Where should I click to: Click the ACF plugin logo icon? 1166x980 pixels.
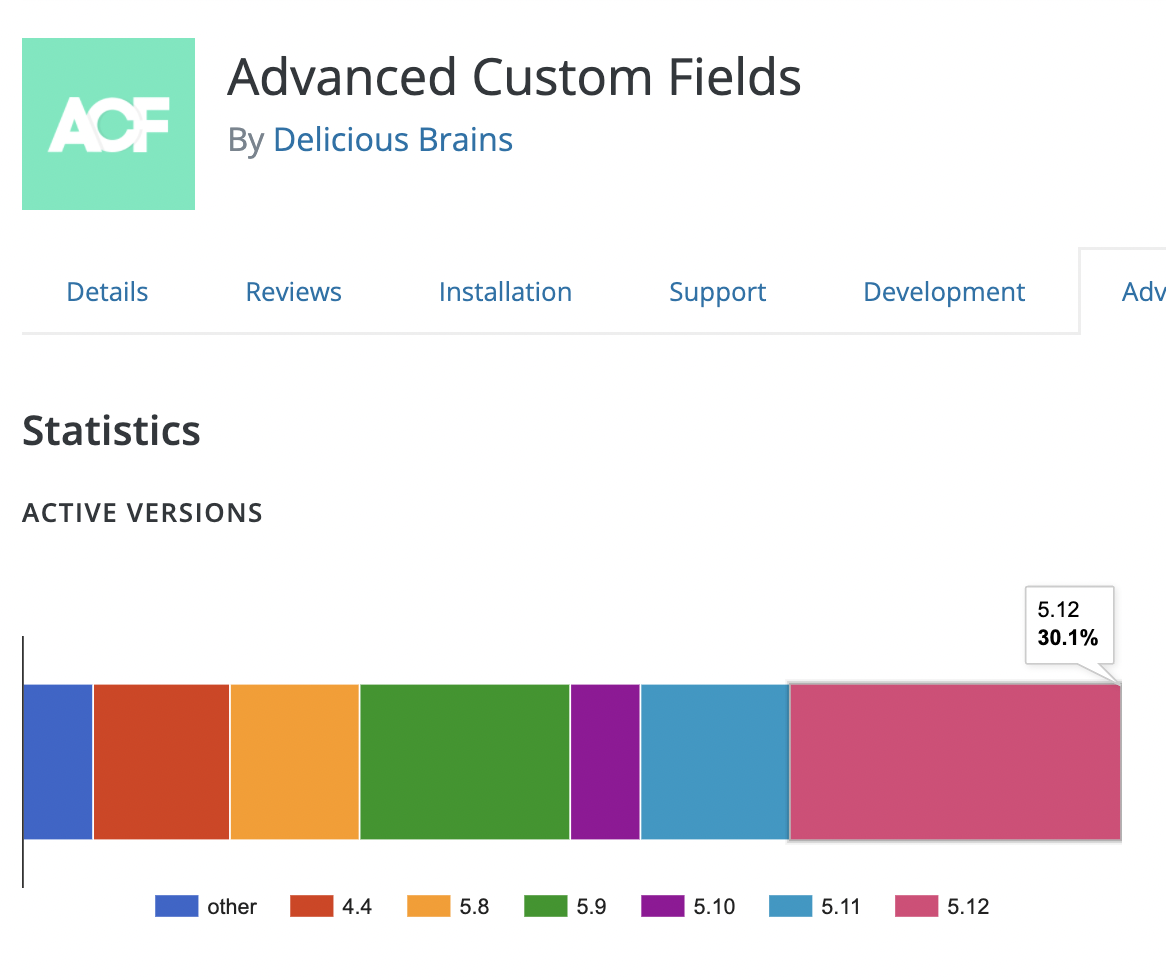pyautogui.click(x=108, y=124)
